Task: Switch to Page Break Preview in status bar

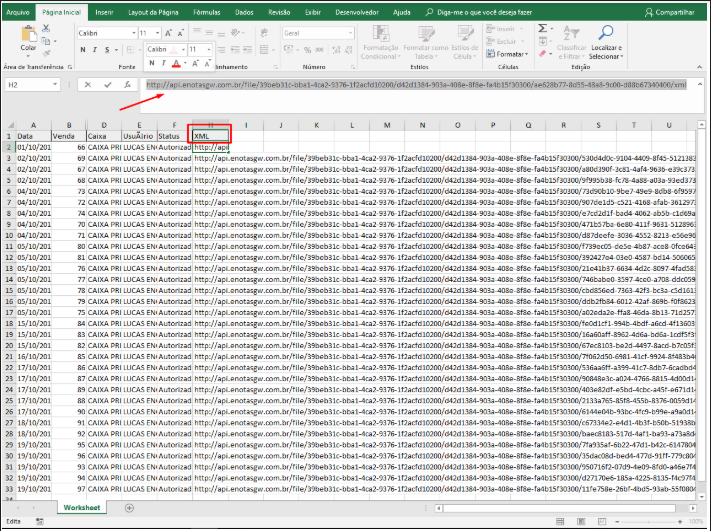Action: click(602, 521)
